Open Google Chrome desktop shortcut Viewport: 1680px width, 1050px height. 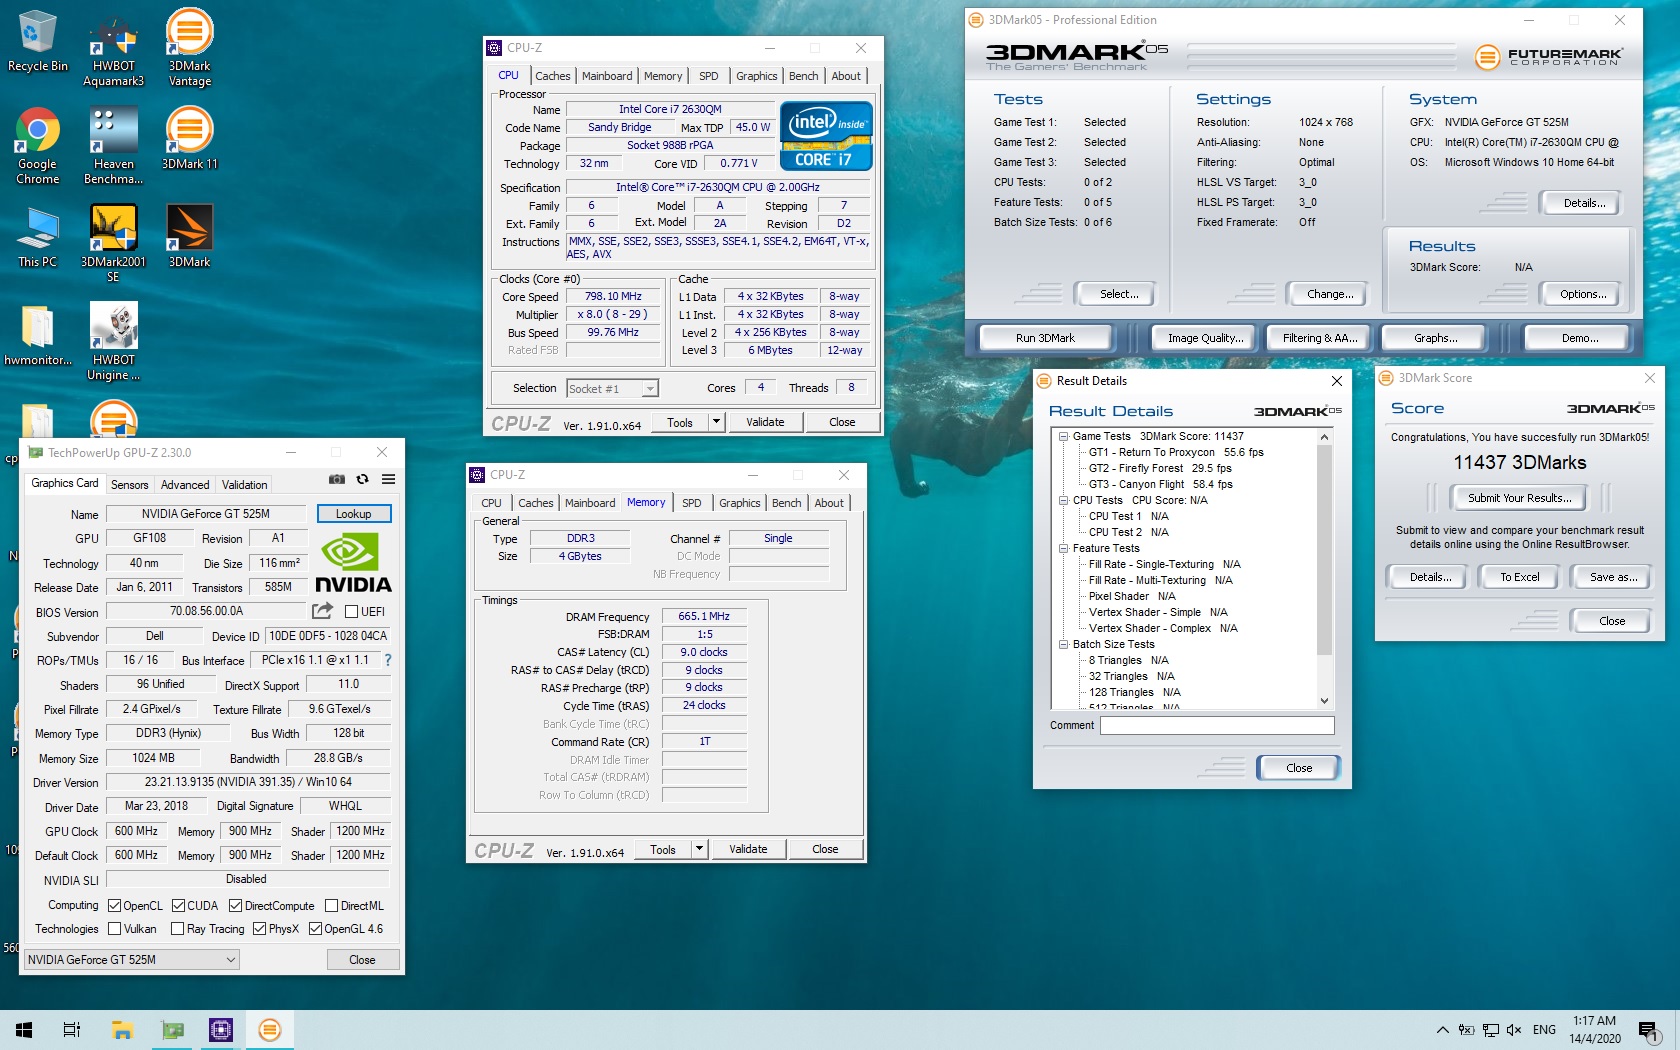(x=37, y=146)
